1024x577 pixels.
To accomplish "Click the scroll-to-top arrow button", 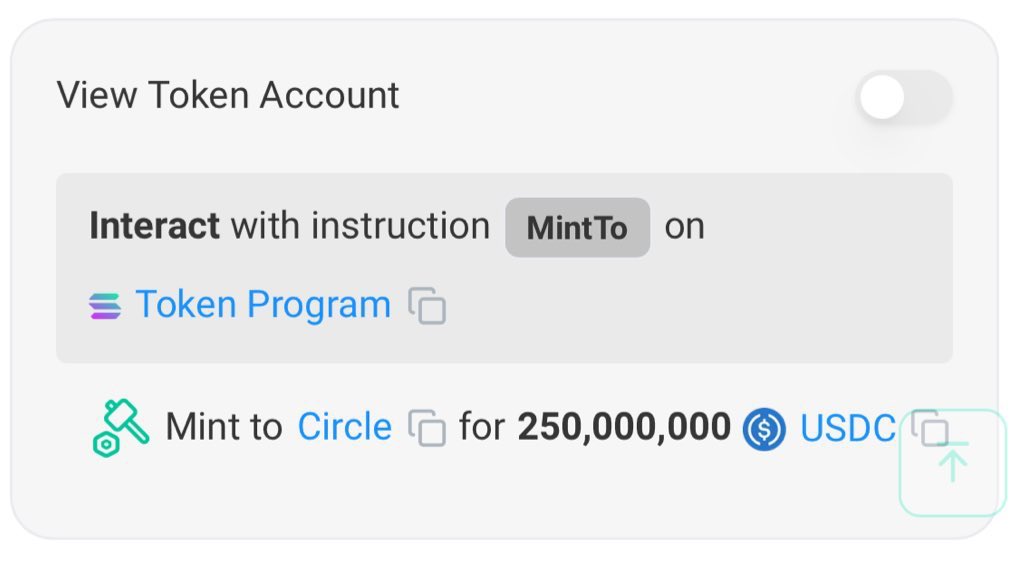I will 953,463.
